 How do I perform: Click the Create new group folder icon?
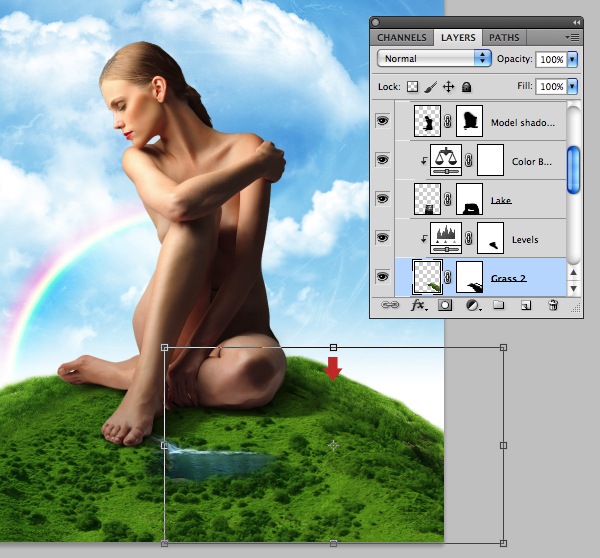coord(498,305)
